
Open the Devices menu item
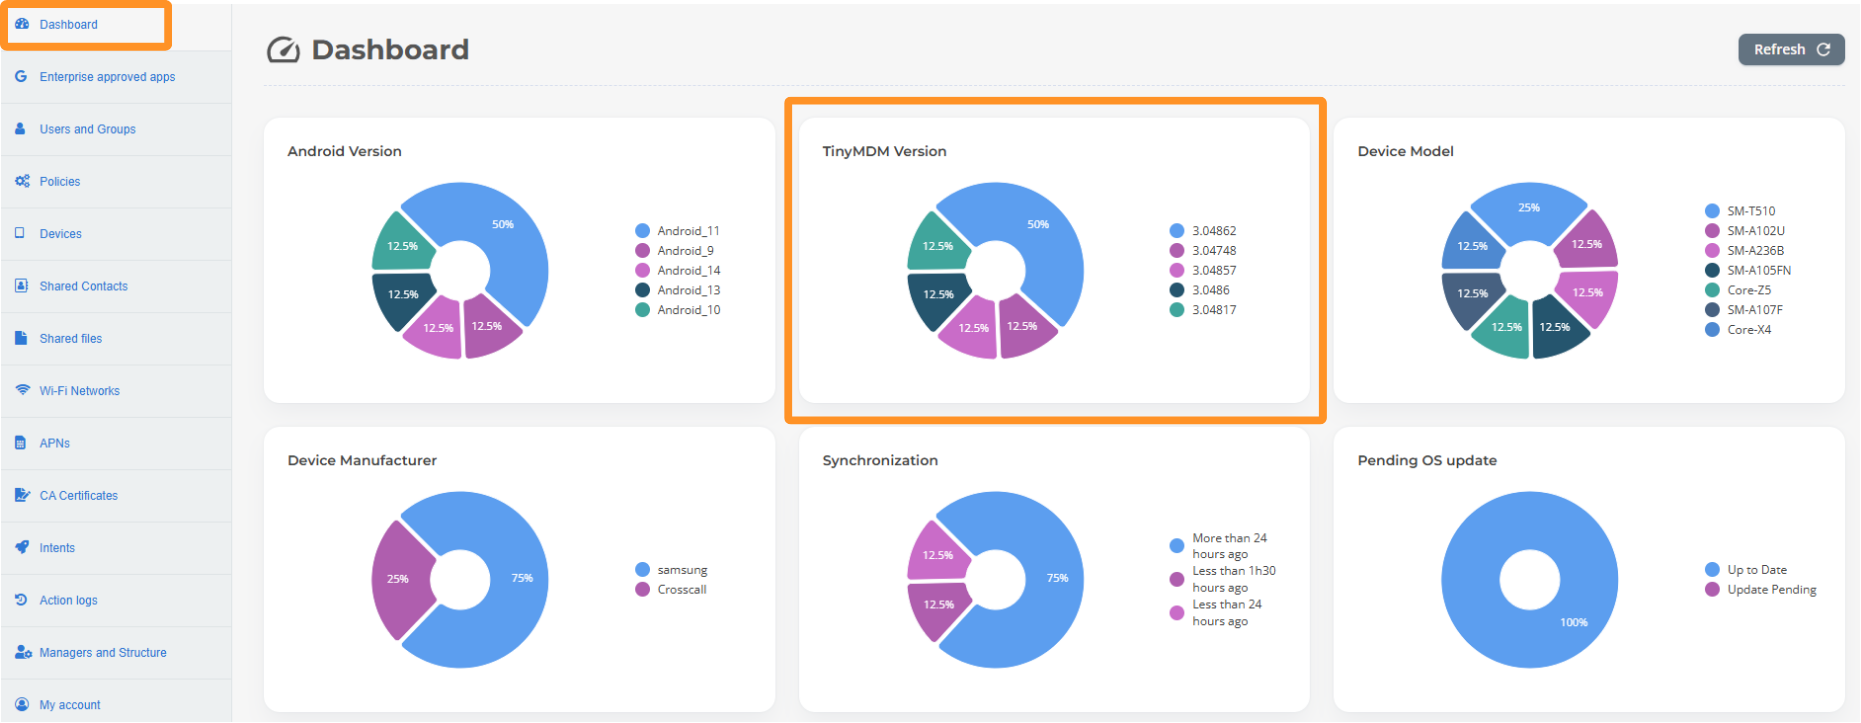(x=60, y=234)
